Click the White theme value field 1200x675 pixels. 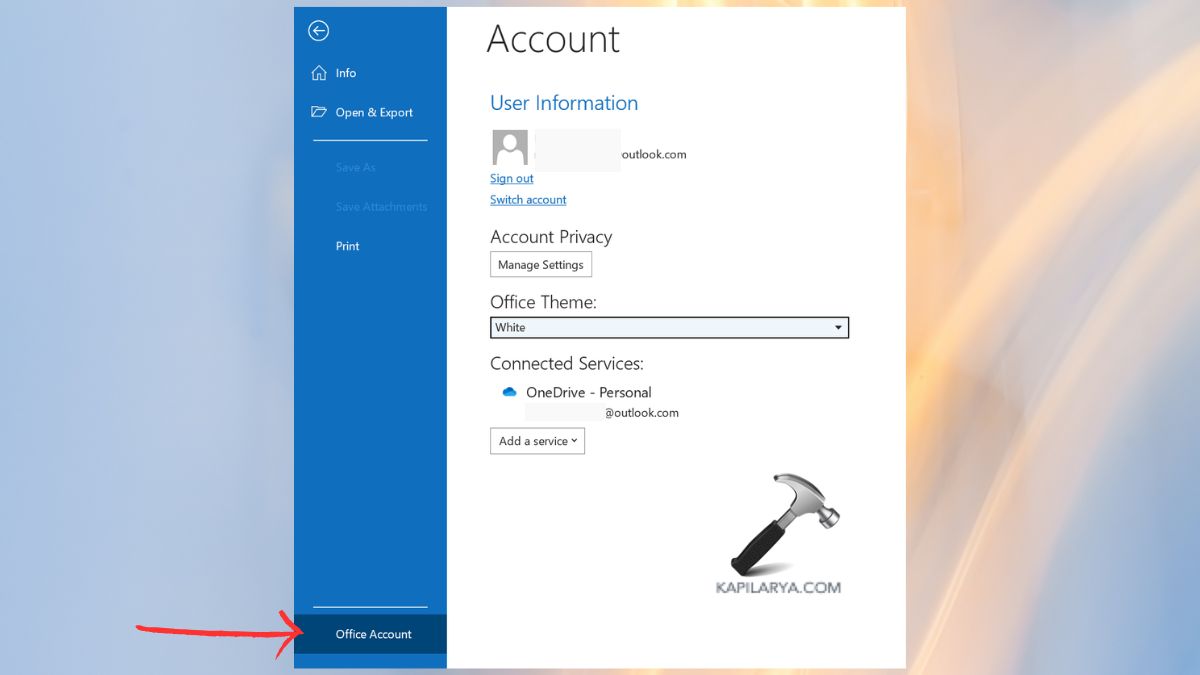(x=600, y=327)
